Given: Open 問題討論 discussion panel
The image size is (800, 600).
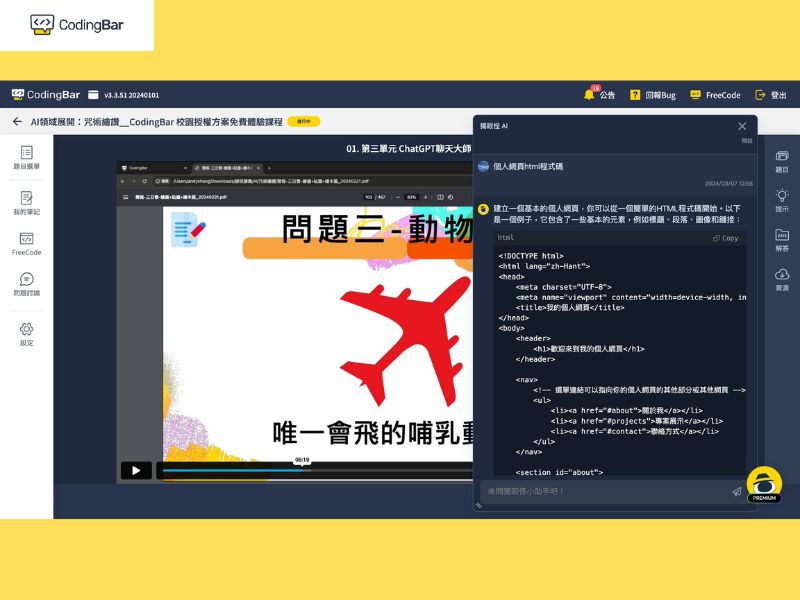Looking at the screenshot, I should pos(26,284).
